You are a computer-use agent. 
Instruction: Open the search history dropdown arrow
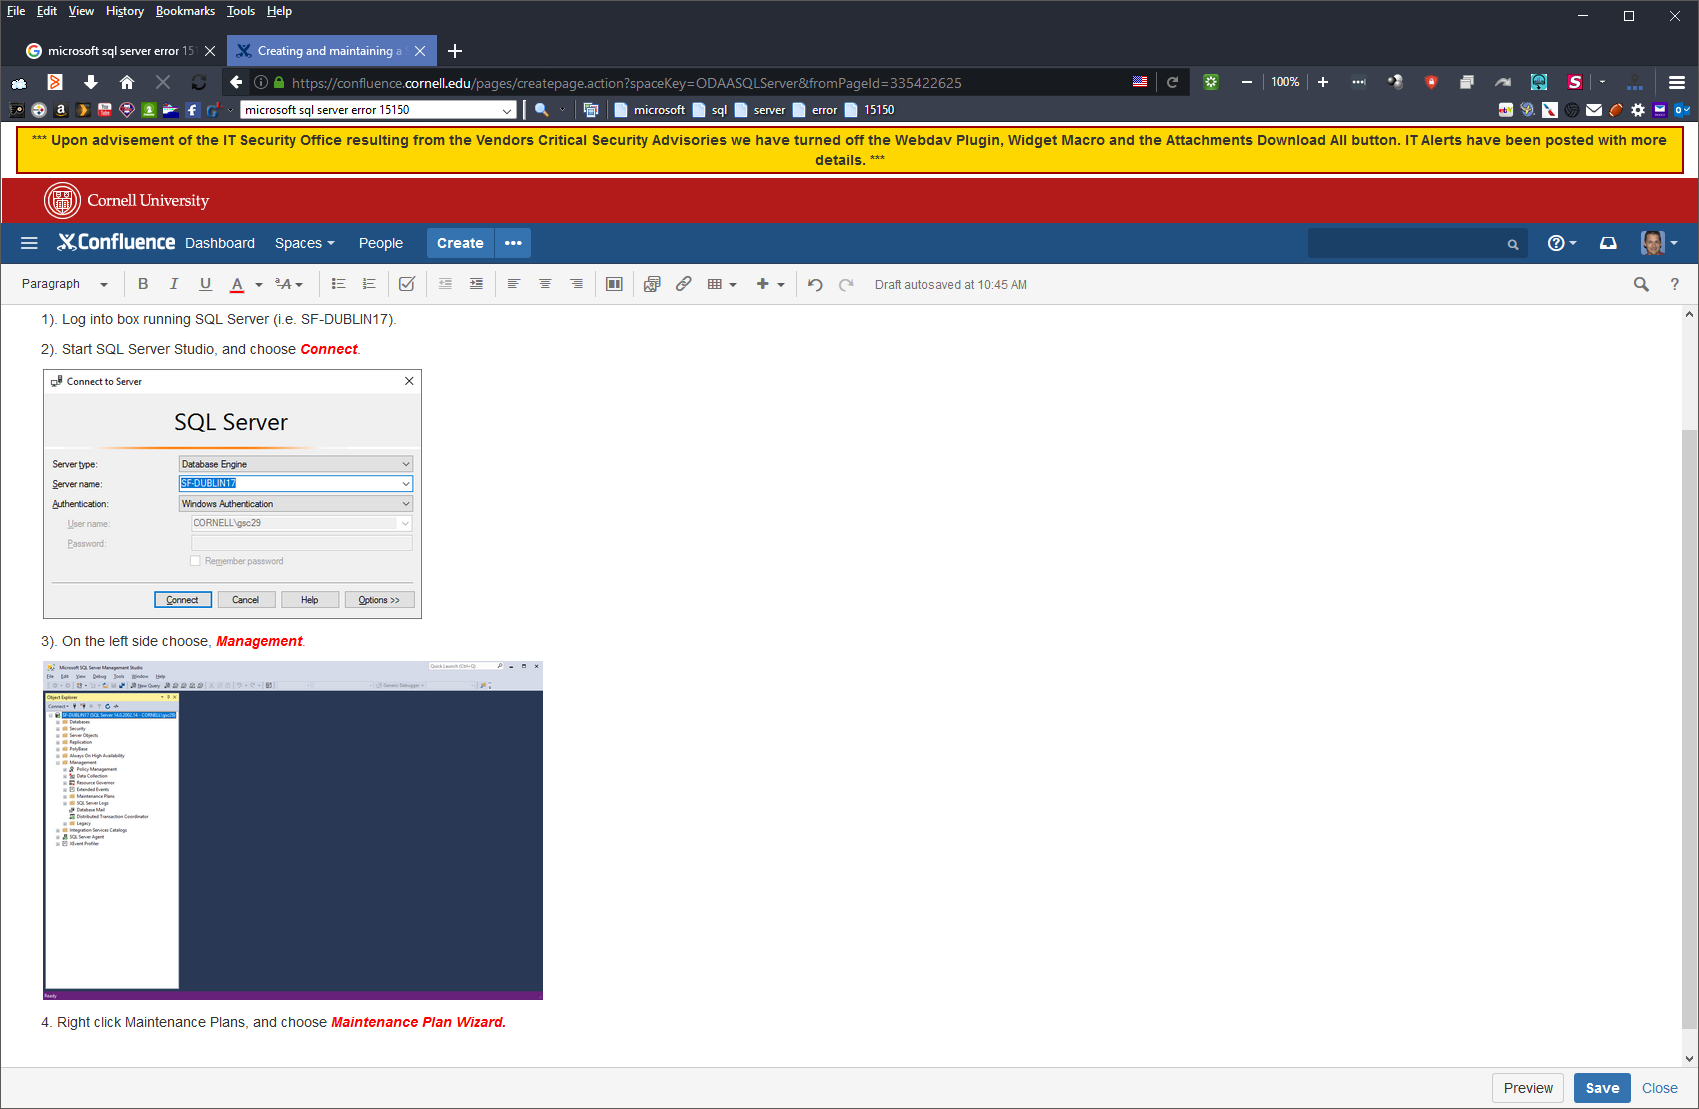click(x=507, y=110)
